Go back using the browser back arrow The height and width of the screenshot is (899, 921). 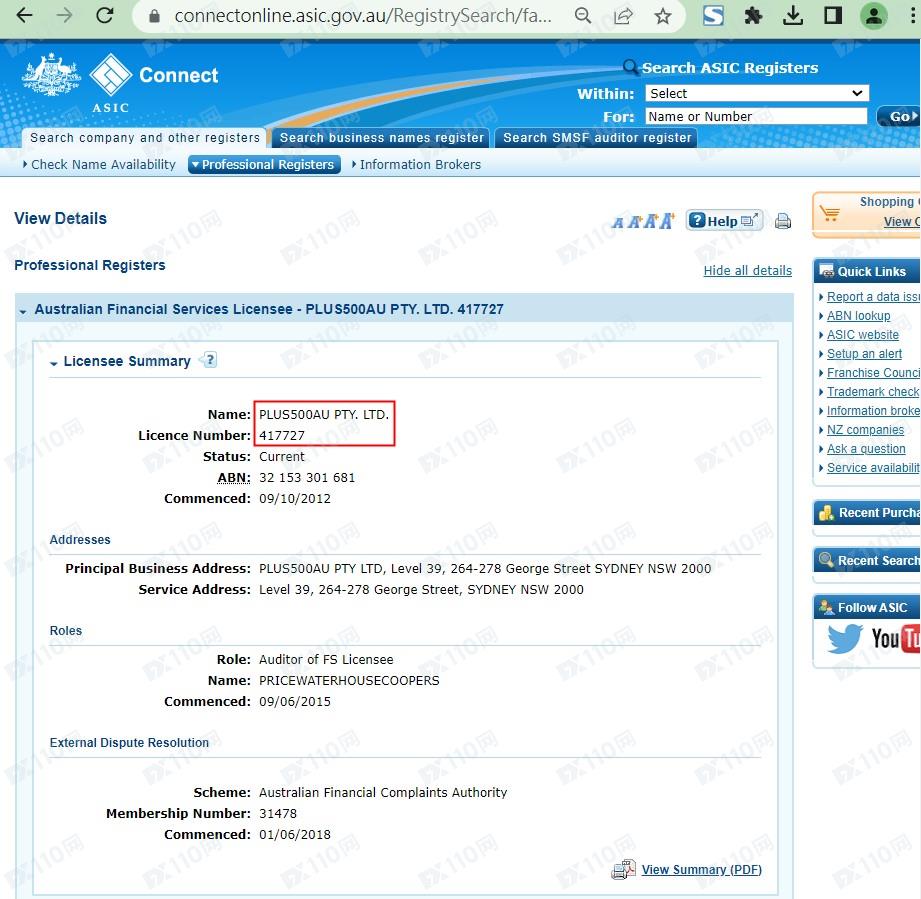point(25,16)
